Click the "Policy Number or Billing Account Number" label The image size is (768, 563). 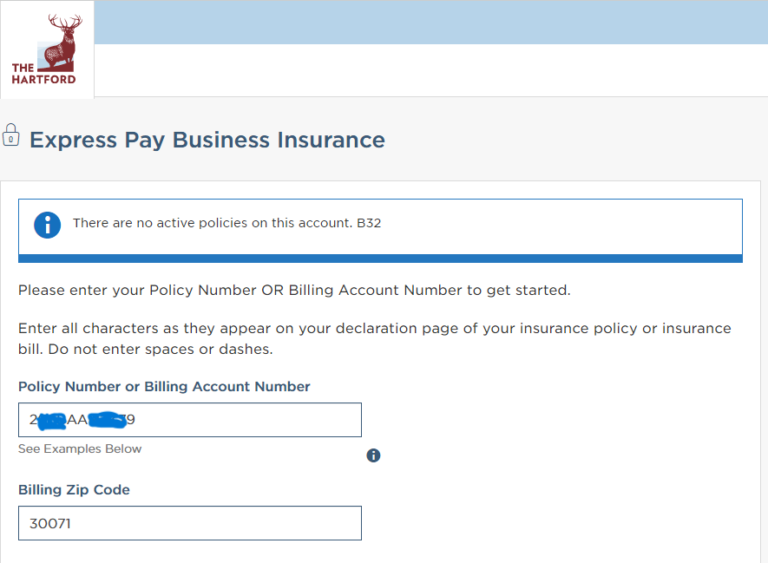(x=164, y=386)
